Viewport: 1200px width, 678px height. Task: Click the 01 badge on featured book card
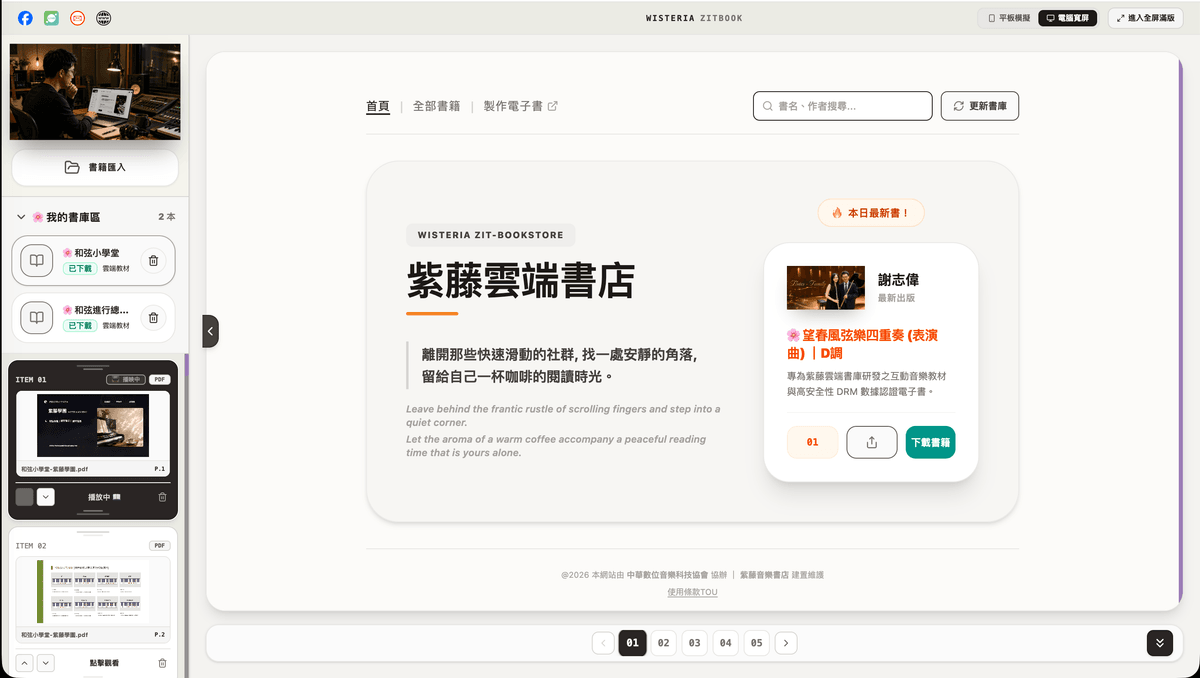tap(812, 442)
